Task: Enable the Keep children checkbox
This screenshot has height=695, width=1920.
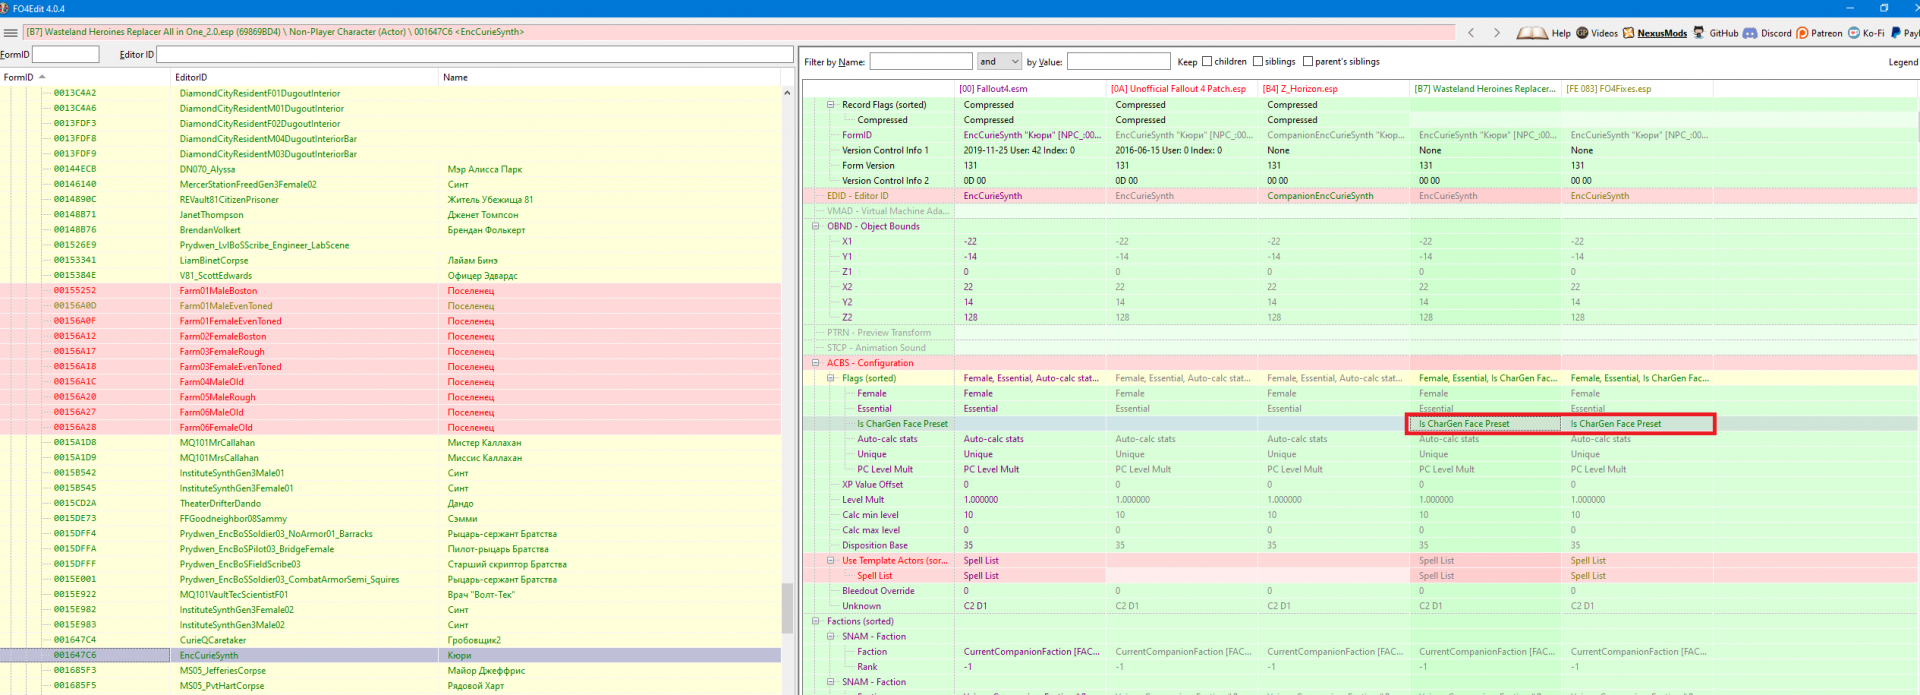Action: [x=1207, y=62]
